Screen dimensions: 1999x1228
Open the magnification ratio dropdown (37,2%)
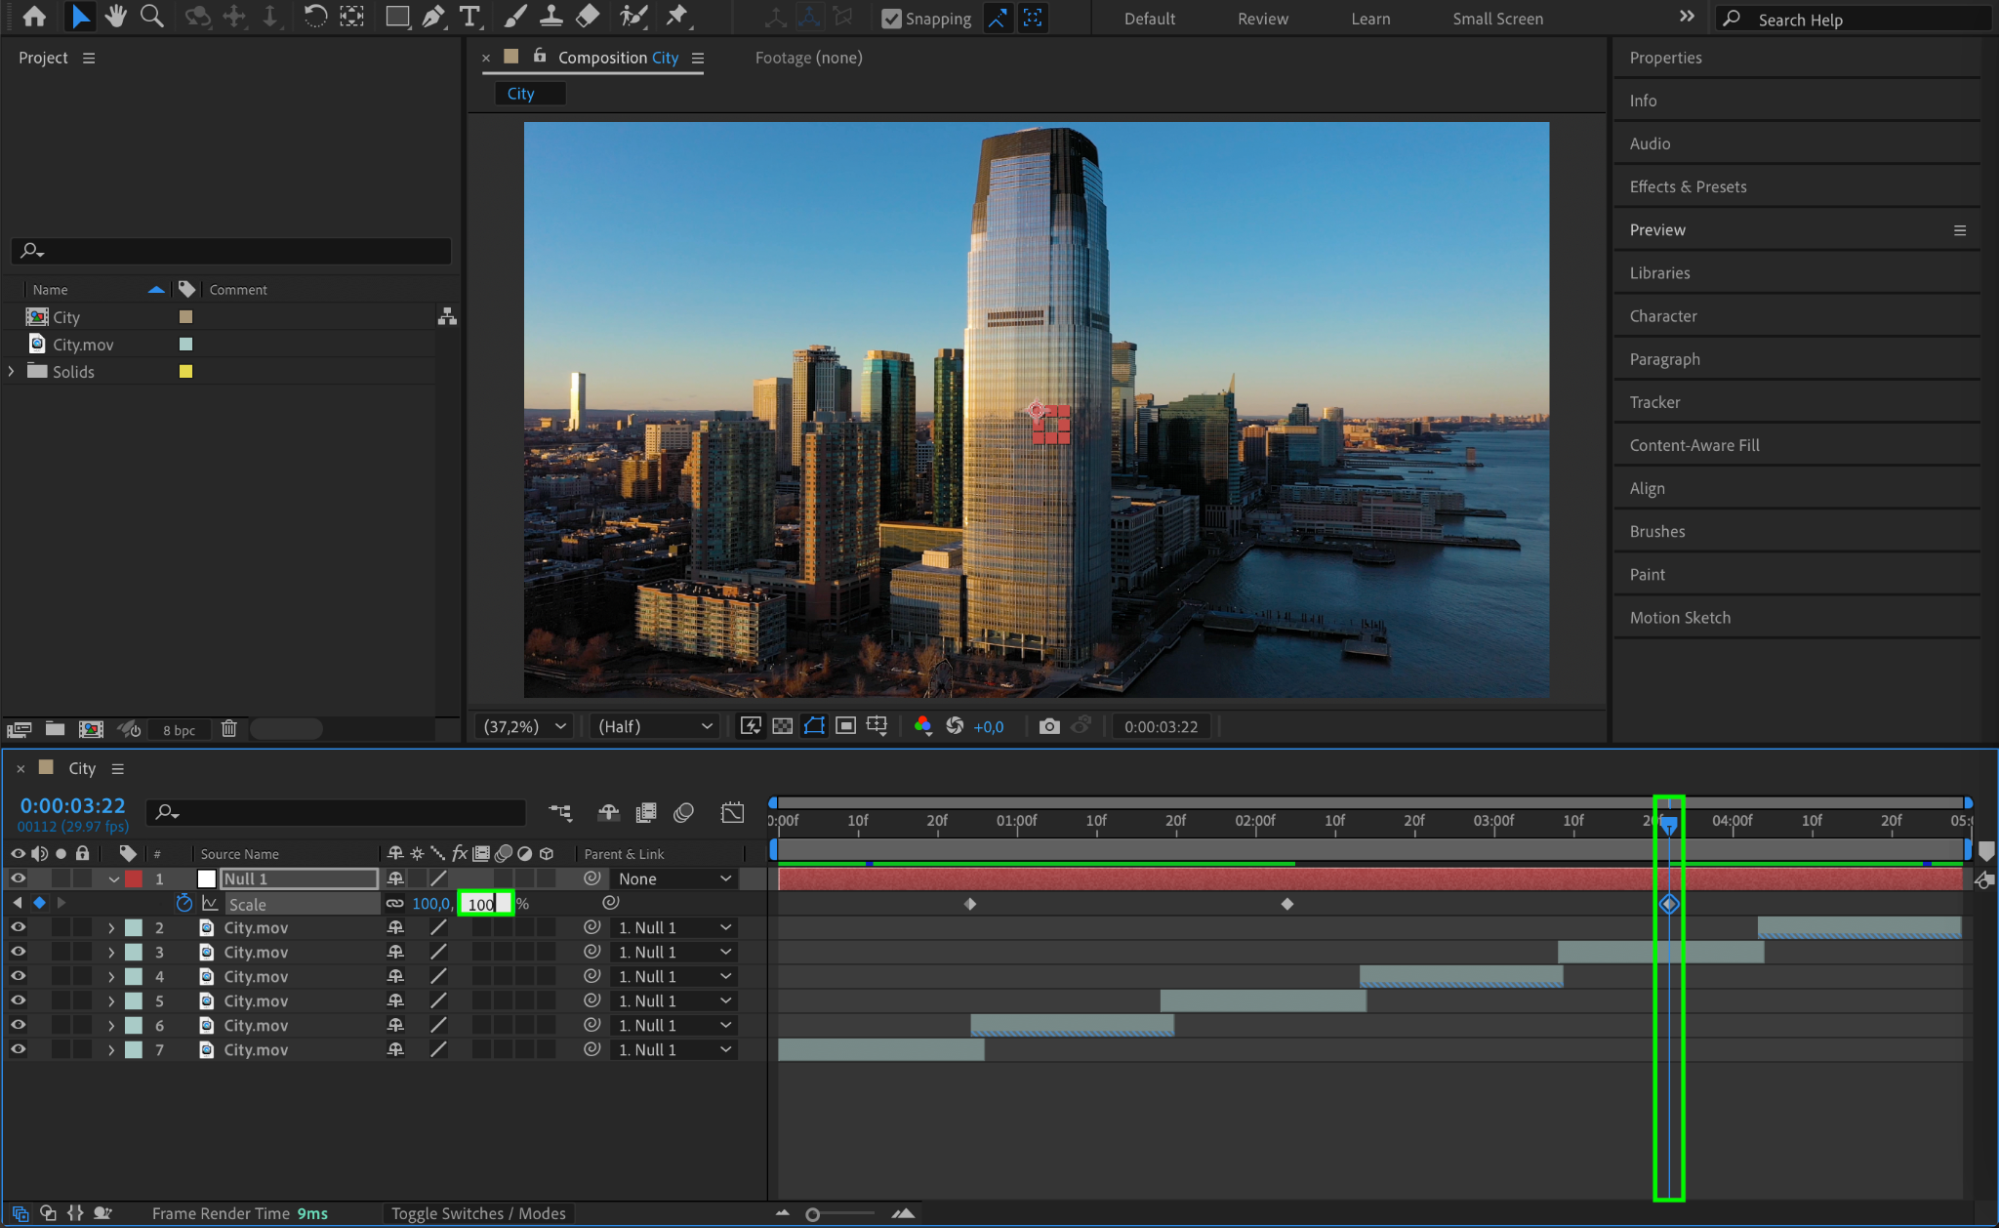(x=525, y=726)
